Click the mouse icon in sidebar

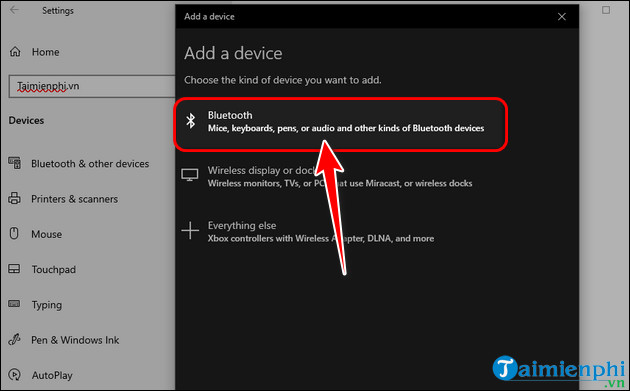(x=14, y=233)
